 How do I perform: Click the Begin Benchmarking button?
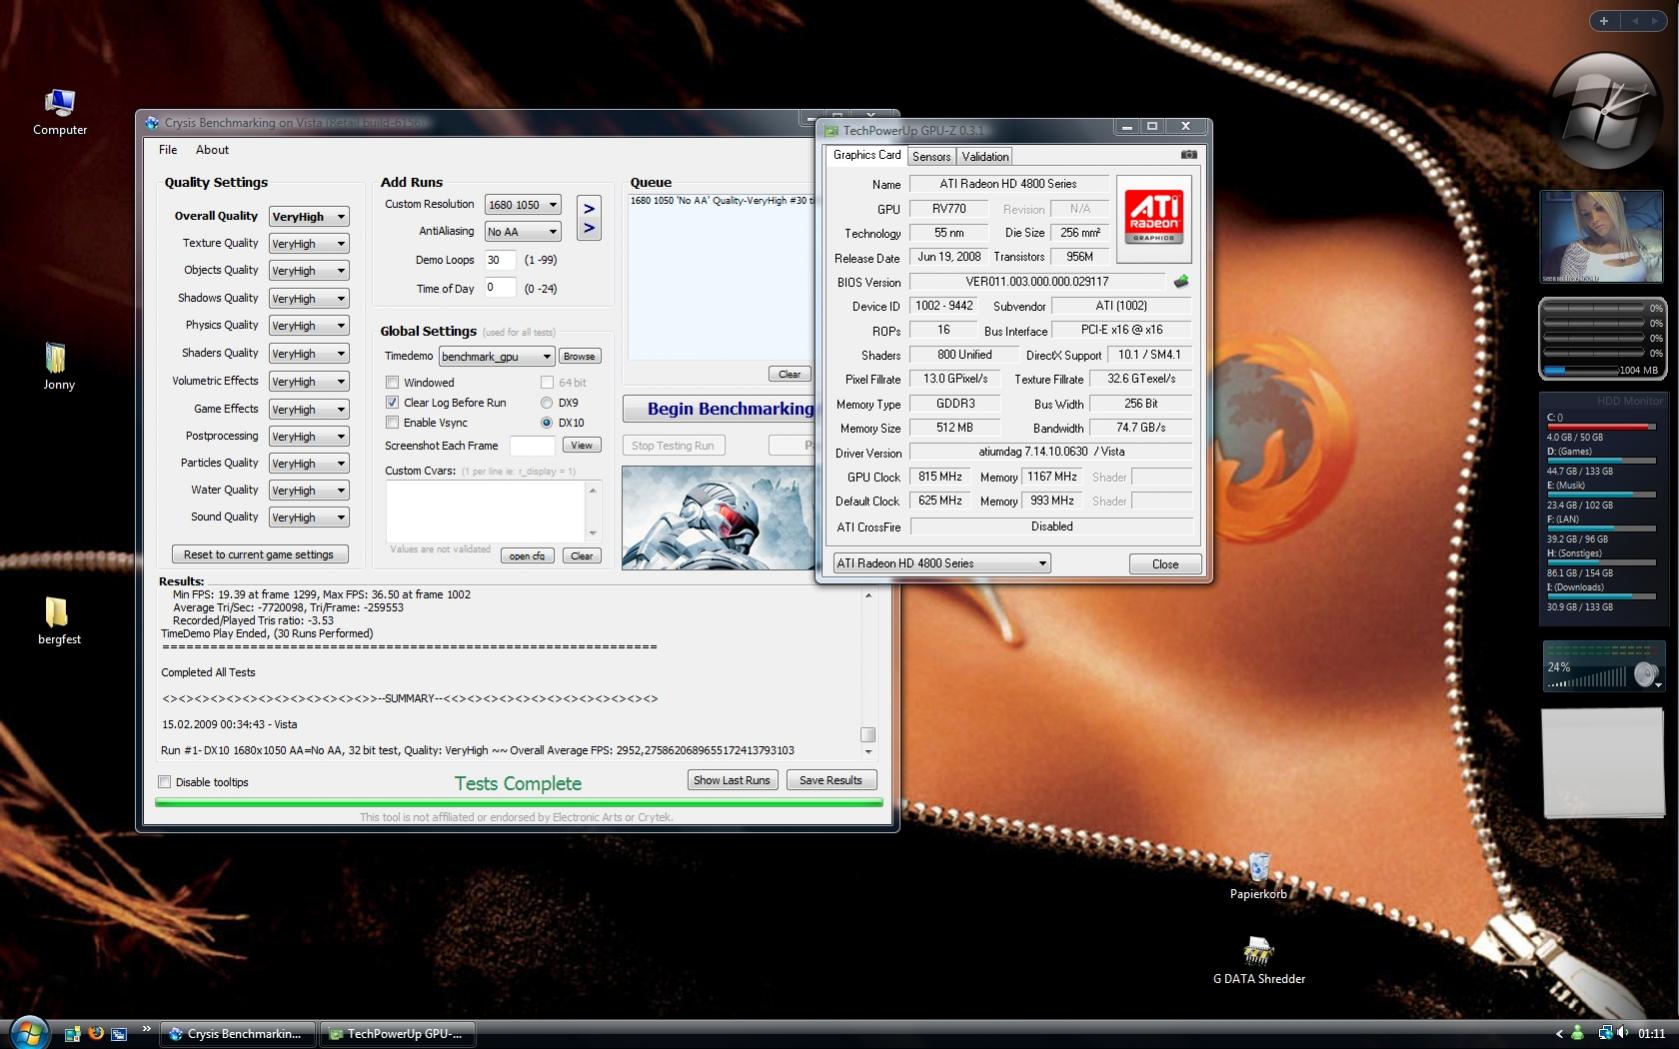tap(720, 409)
